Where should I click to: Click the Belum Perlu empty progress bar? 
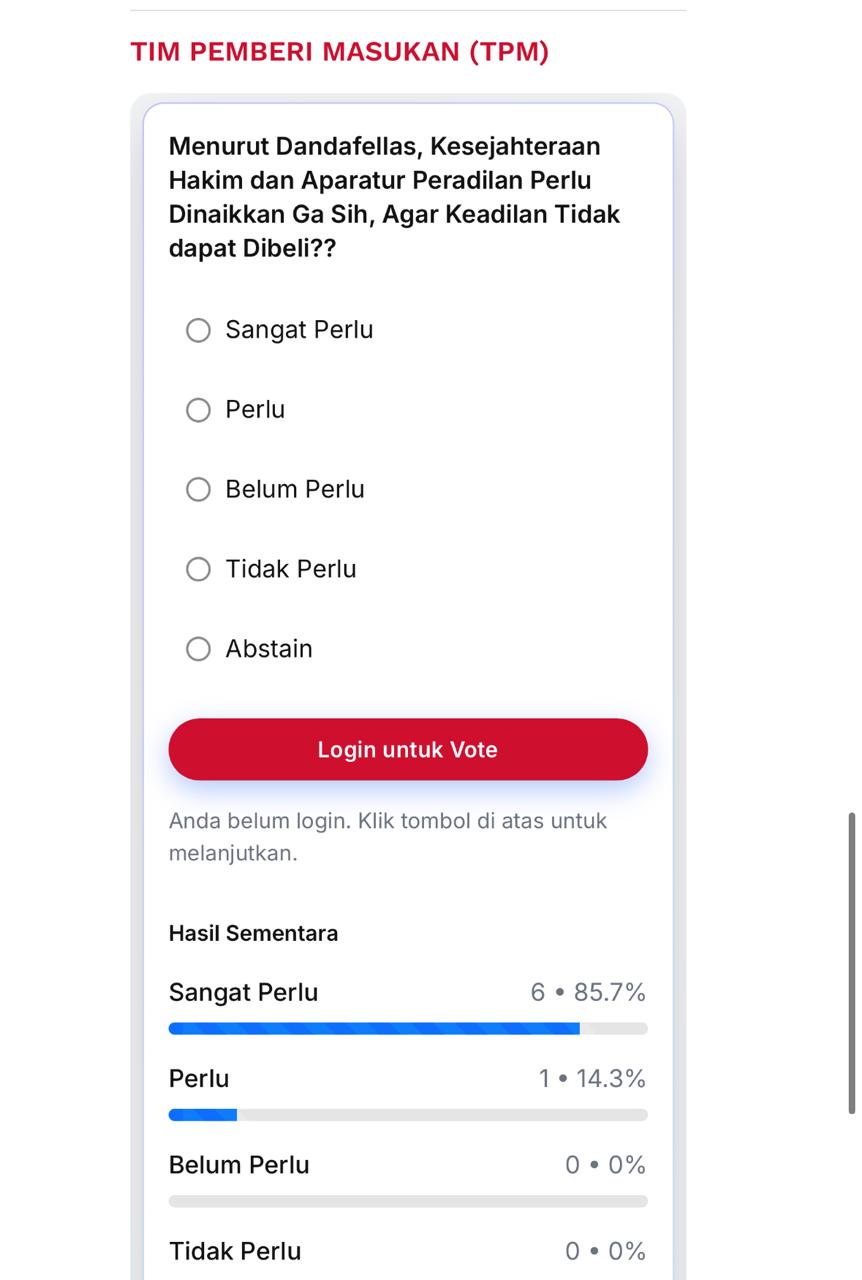click(408, 1200)
